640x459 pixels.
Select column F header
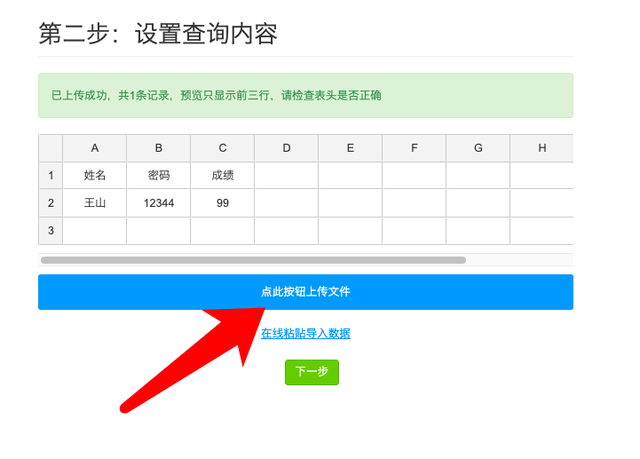point(414,148)
